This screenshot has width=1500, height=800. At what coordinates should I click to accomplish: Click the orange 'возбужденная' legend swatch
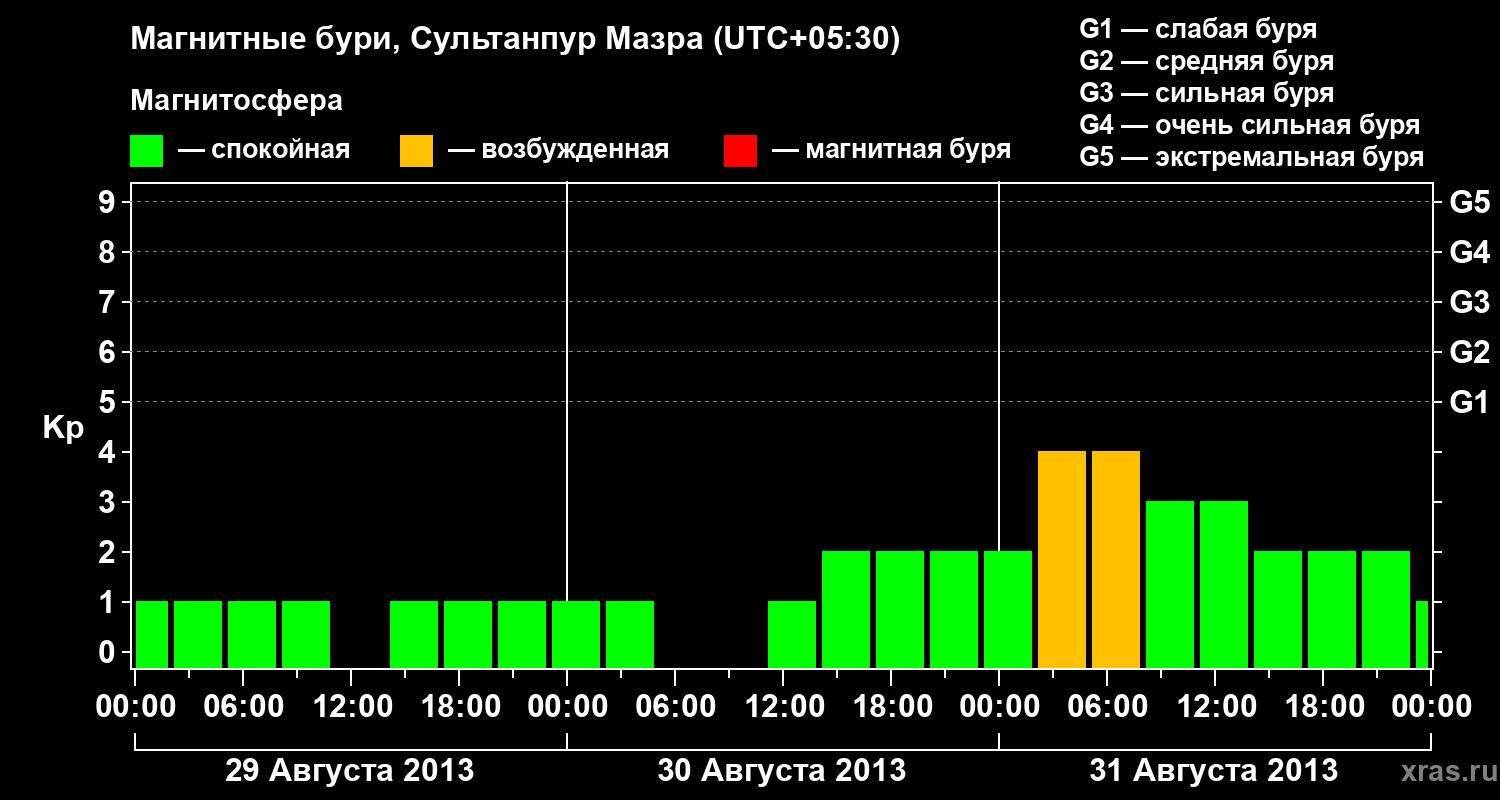tap(416, 150)
